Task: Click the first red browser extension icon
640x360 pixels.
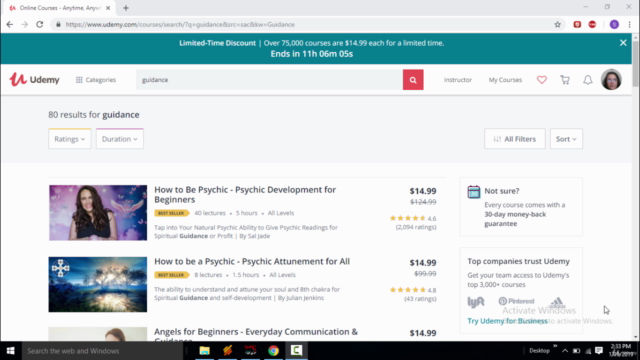Action: [x=577, y=24]
